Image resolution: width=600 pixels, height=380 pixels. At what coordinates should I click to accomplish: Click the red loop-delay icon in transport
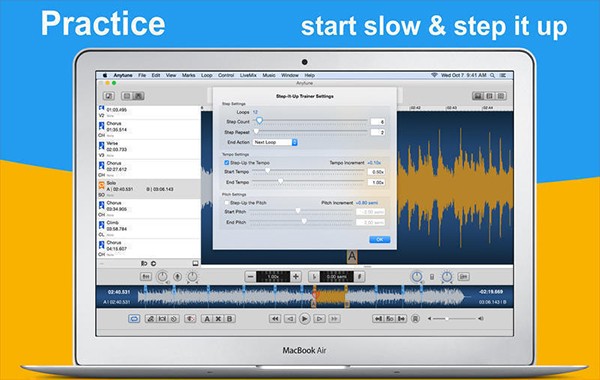[x=190, y=319]
